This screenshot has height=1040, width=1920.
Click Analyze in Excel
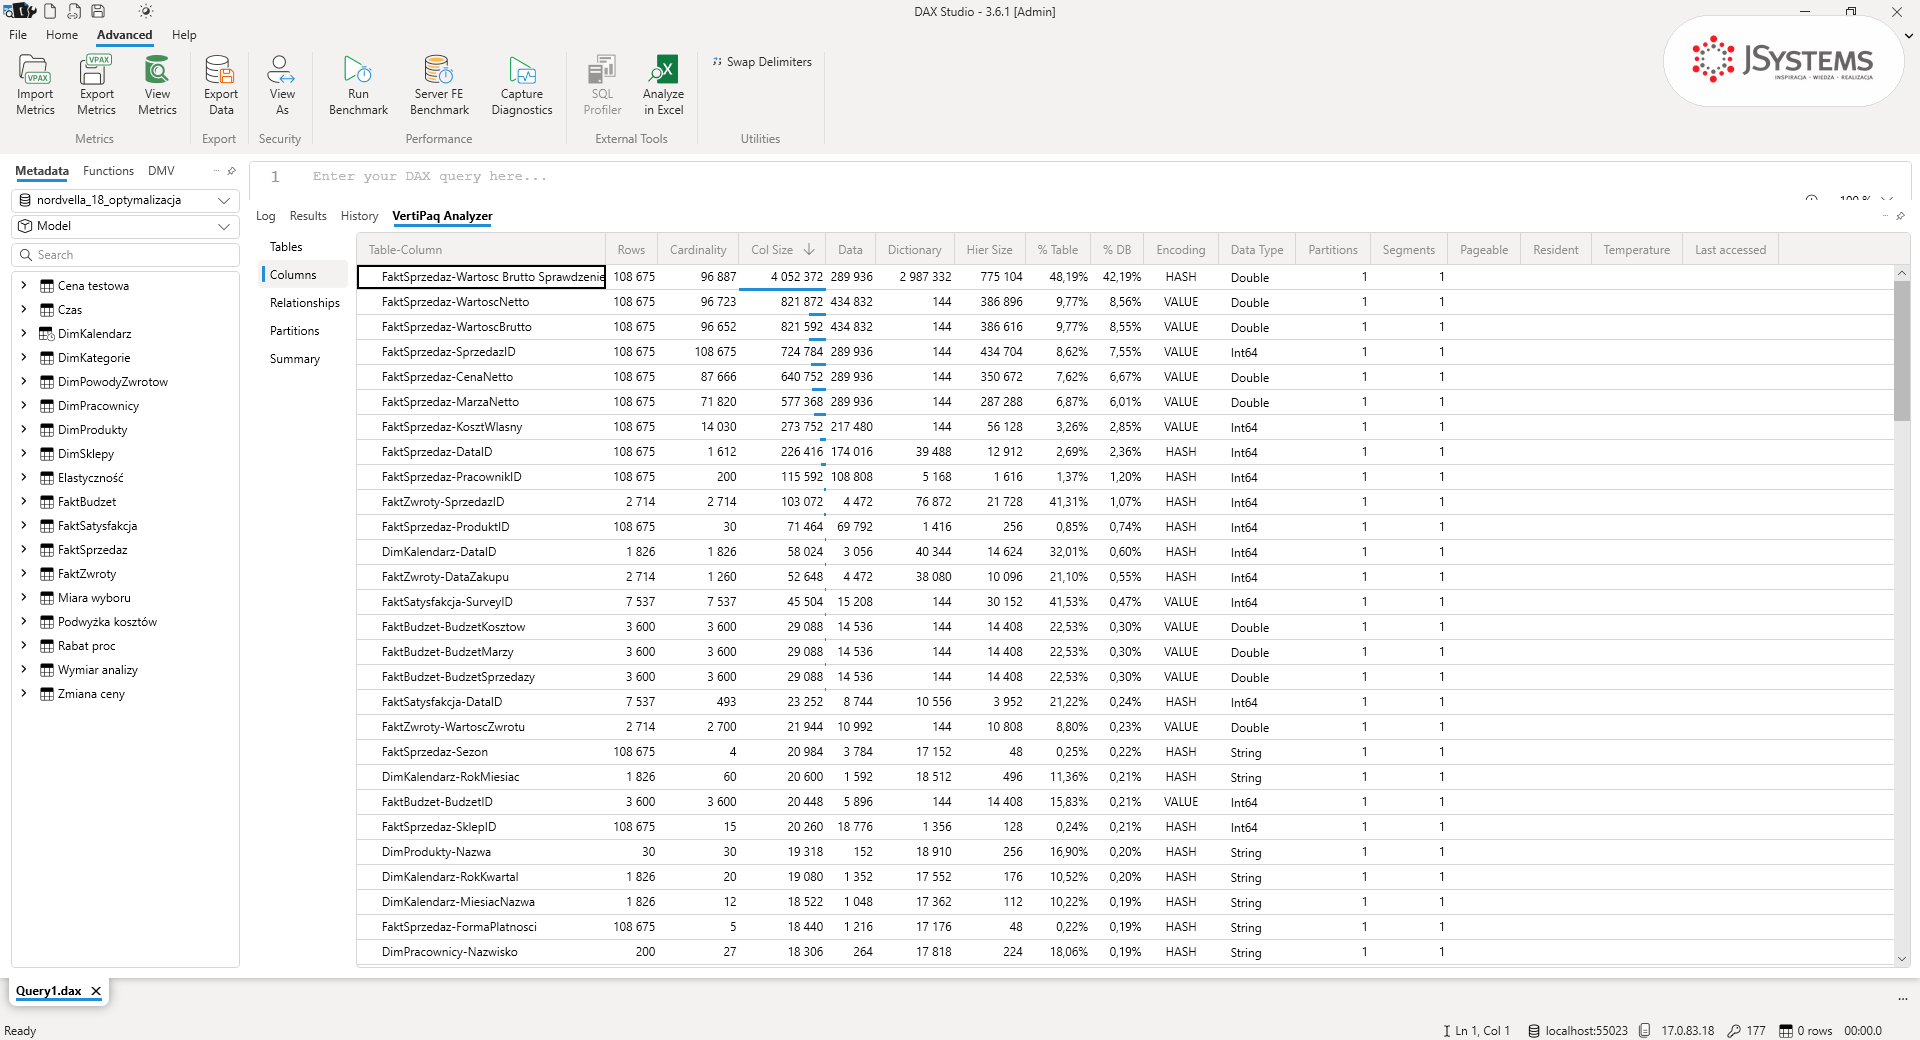click(663, 86)
